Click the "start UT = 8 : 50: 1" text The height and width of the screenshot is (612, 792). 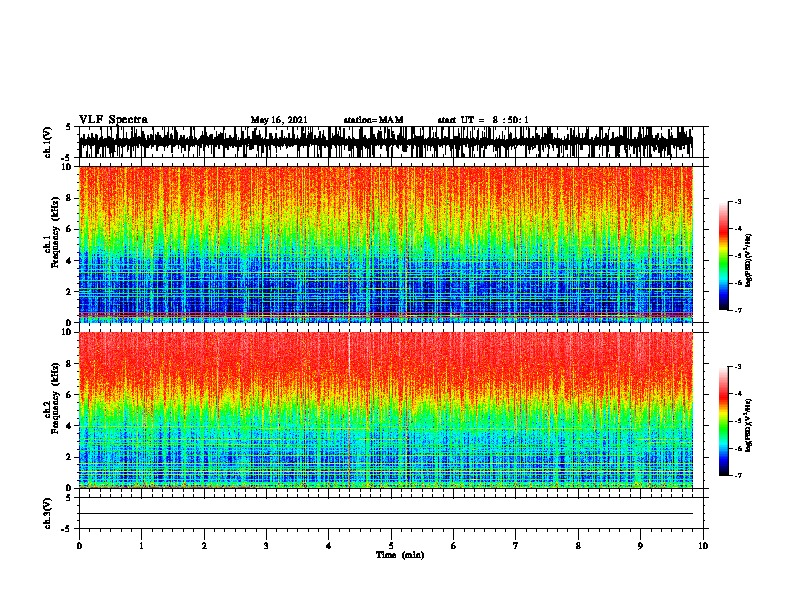(x=483, y=120)
